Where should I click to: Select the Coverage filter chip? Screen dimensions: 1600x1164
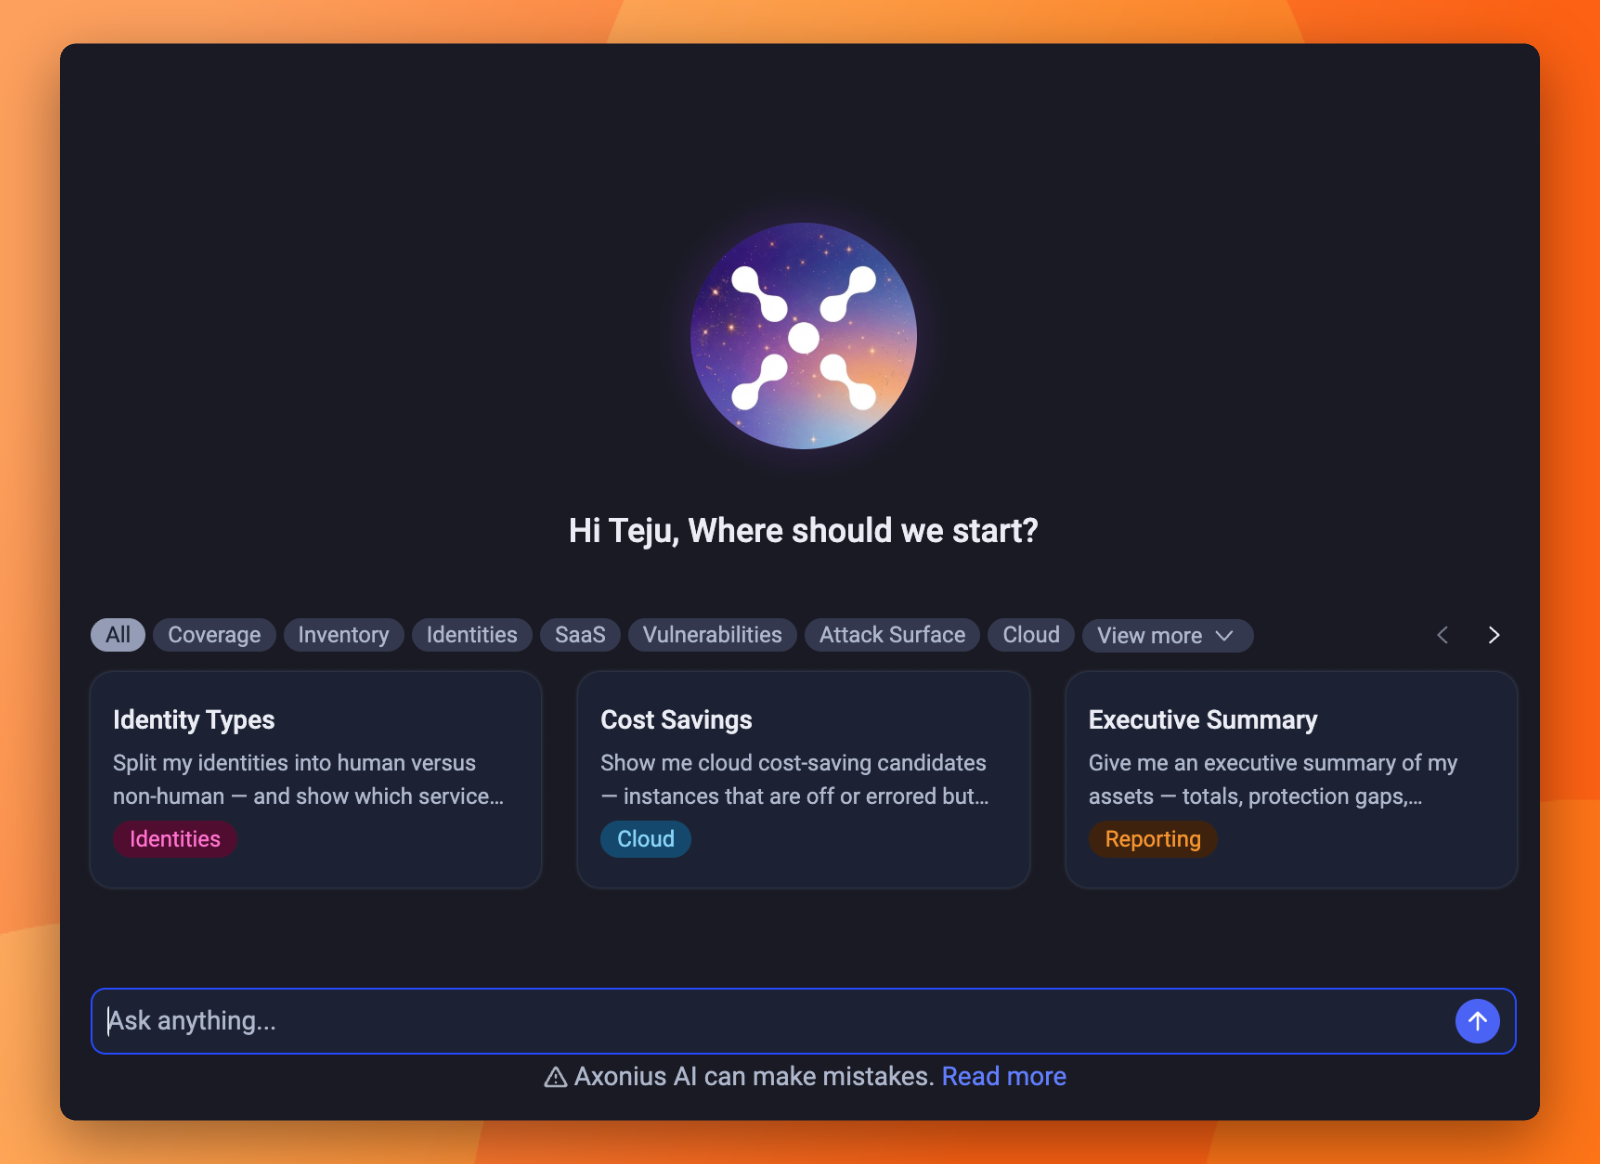pos(214,635)
